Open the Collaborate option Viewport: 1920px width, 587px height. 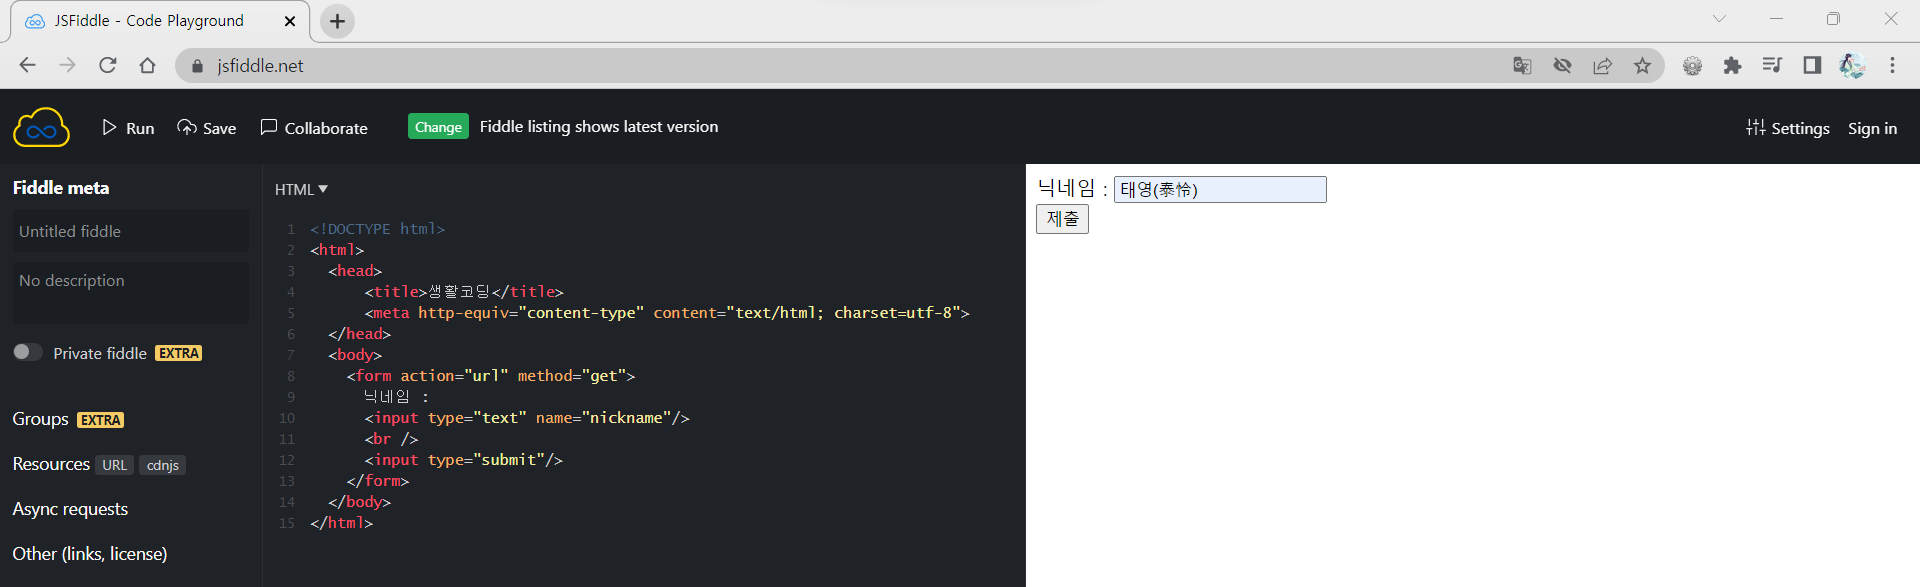(x=314, y=128)
